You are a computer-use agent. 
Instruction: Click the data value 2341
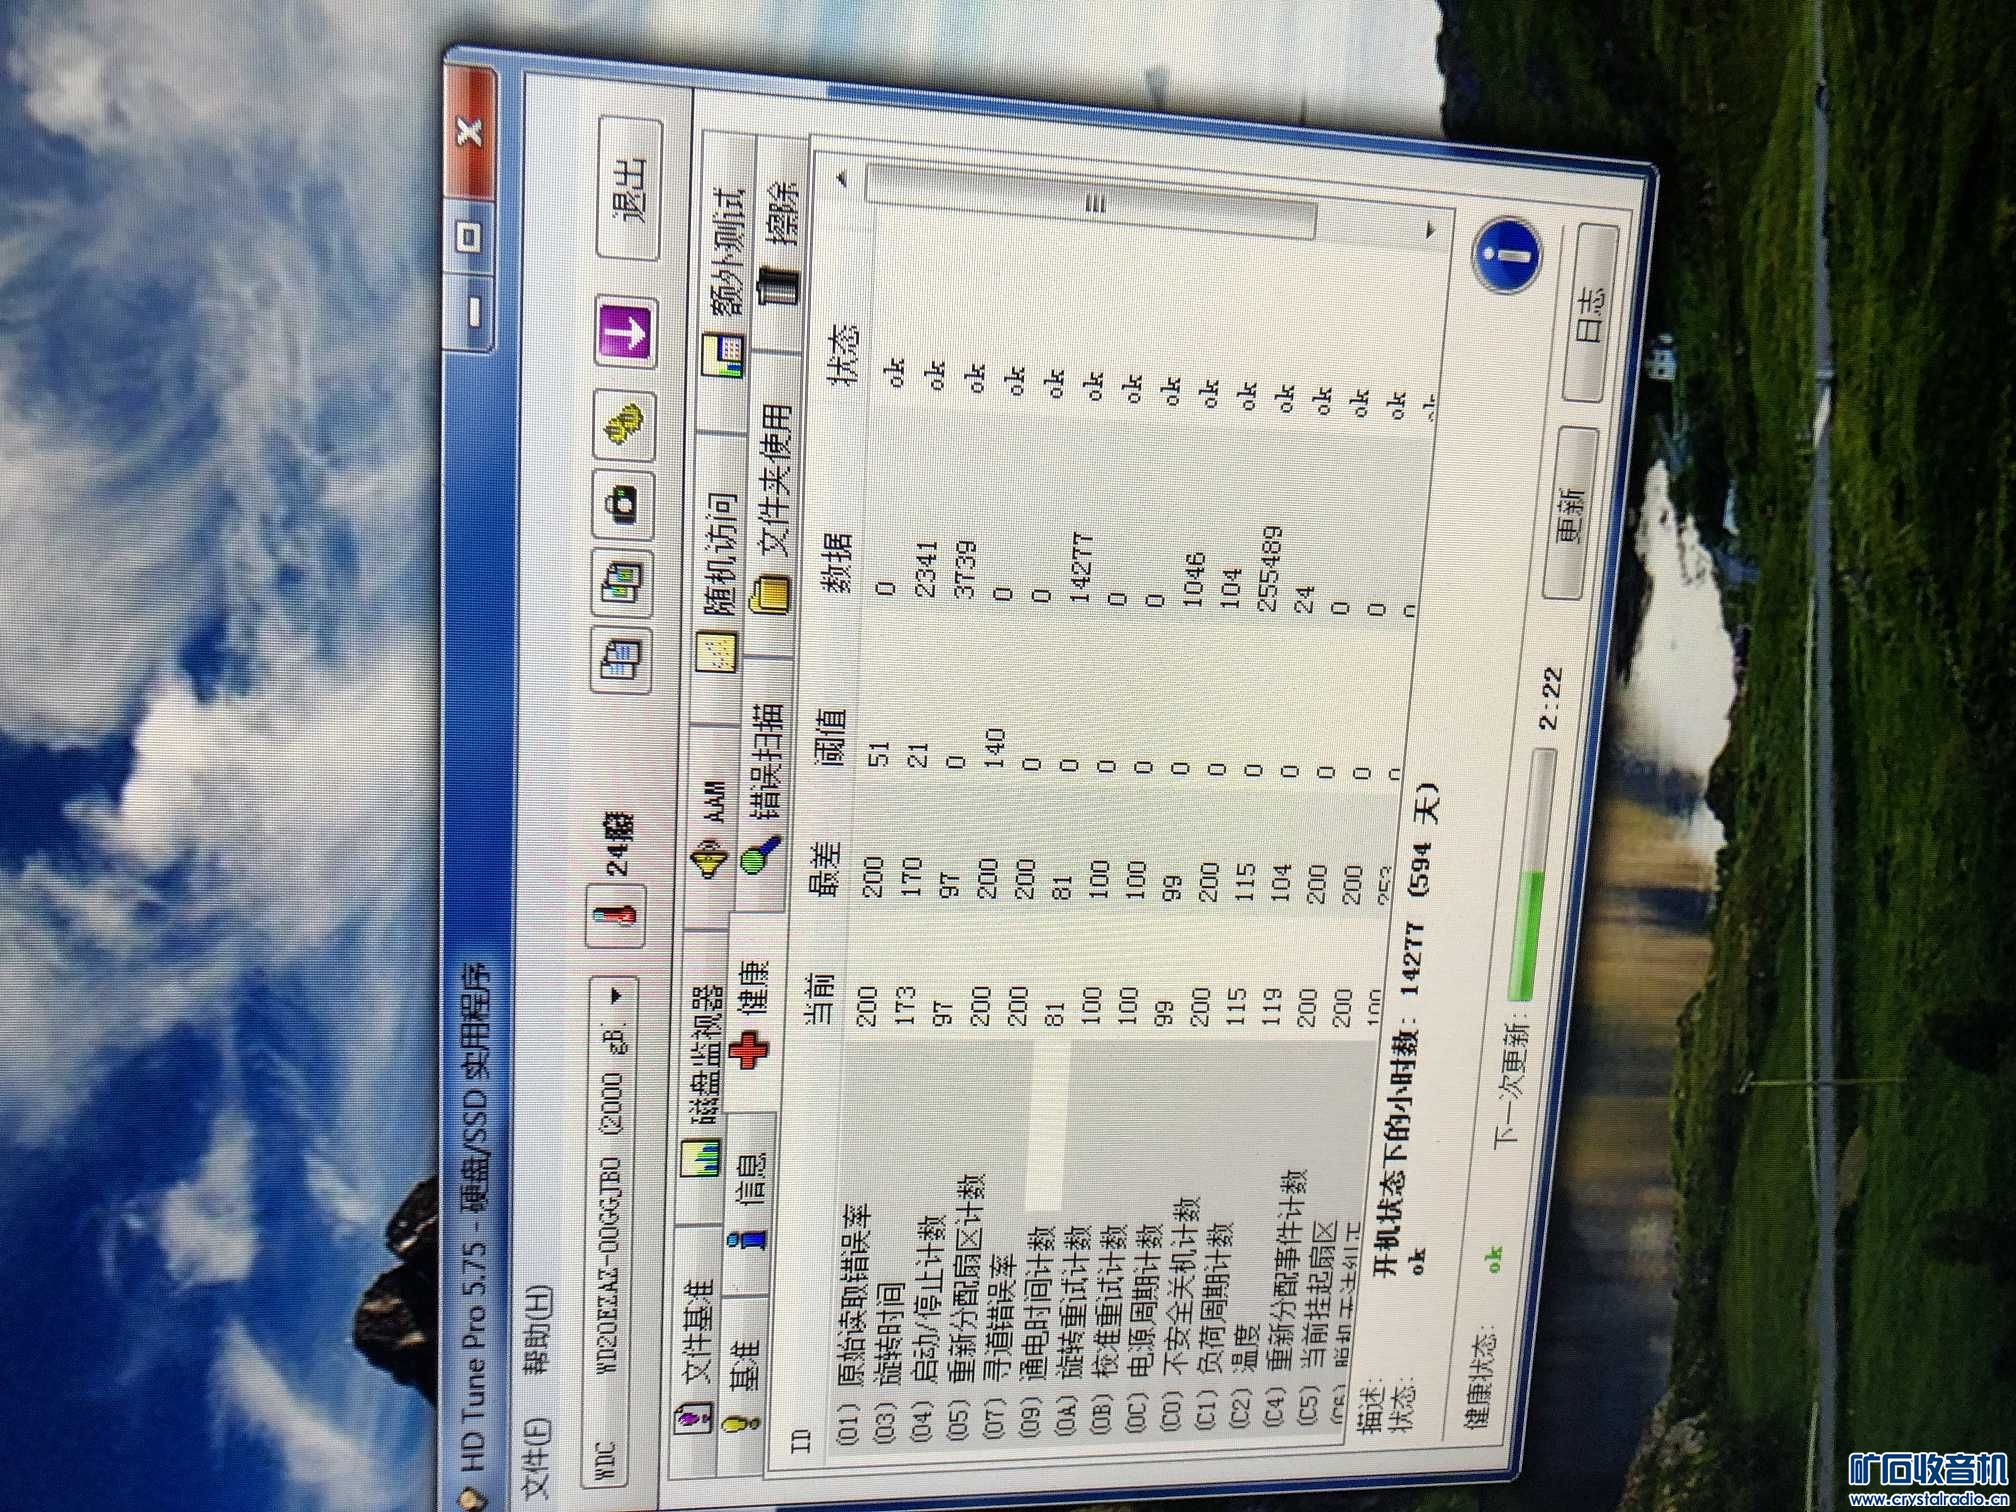[x=927, y=568]
